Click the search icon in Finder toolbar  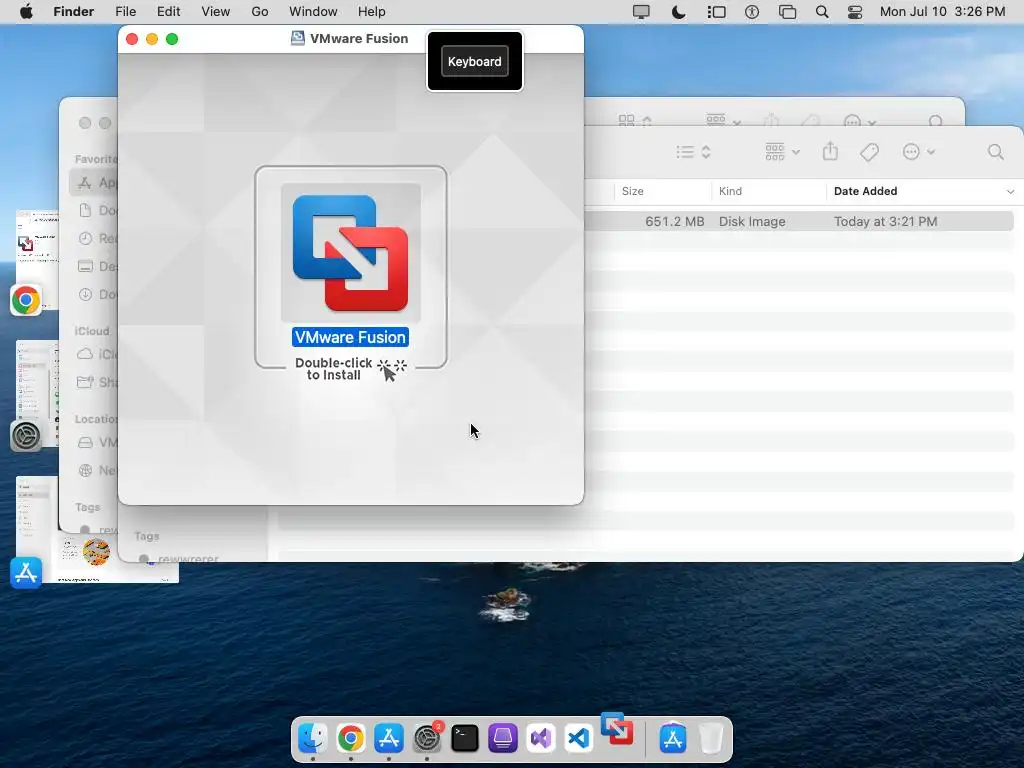coord(995,152)
